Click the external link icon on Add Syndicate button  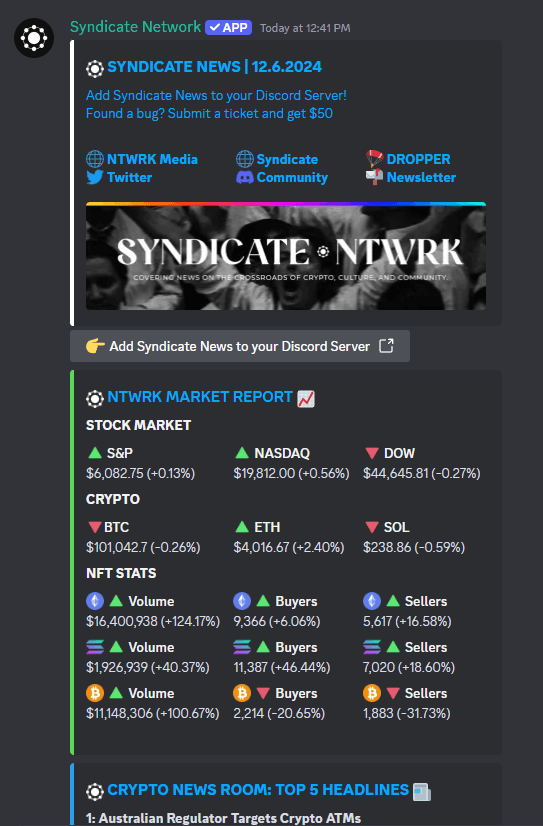(x=387, y=346)
